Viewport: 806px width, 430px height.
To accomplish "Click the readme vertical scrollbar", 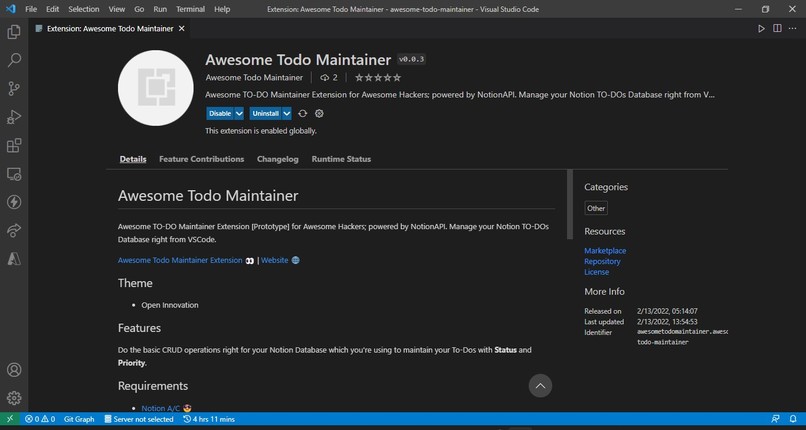I will click(570, 204).
